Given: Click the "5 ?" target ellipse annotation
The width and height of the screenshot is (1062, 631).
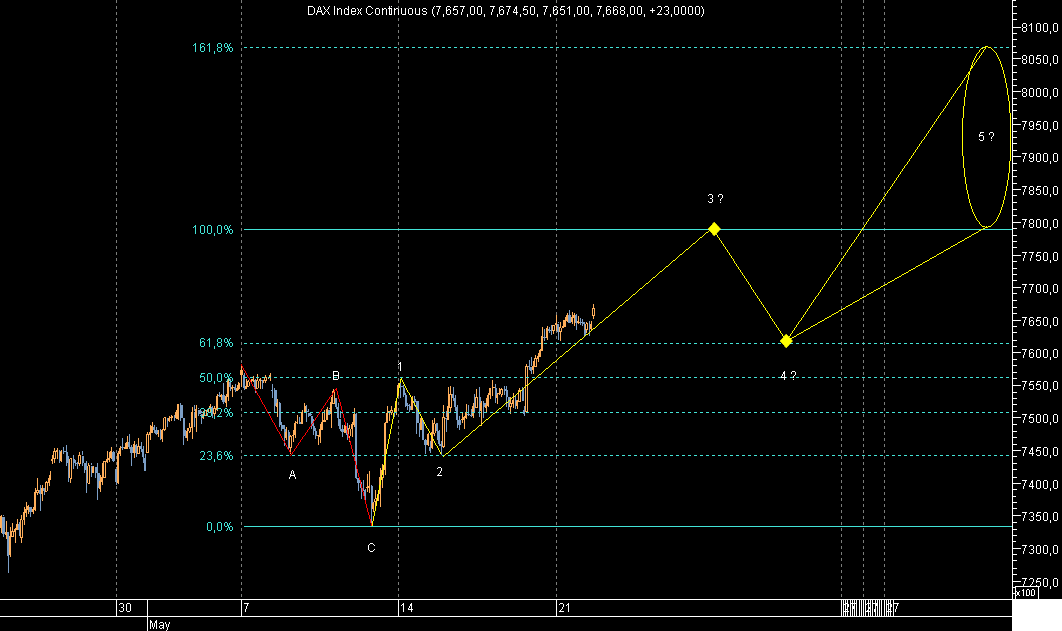Looking at the screenshot, I should [988, 135].
